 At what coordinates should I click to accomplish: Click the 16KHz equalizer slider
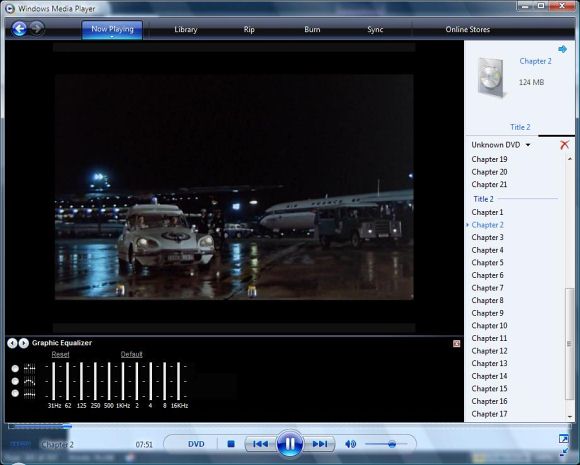pos(178,381)
